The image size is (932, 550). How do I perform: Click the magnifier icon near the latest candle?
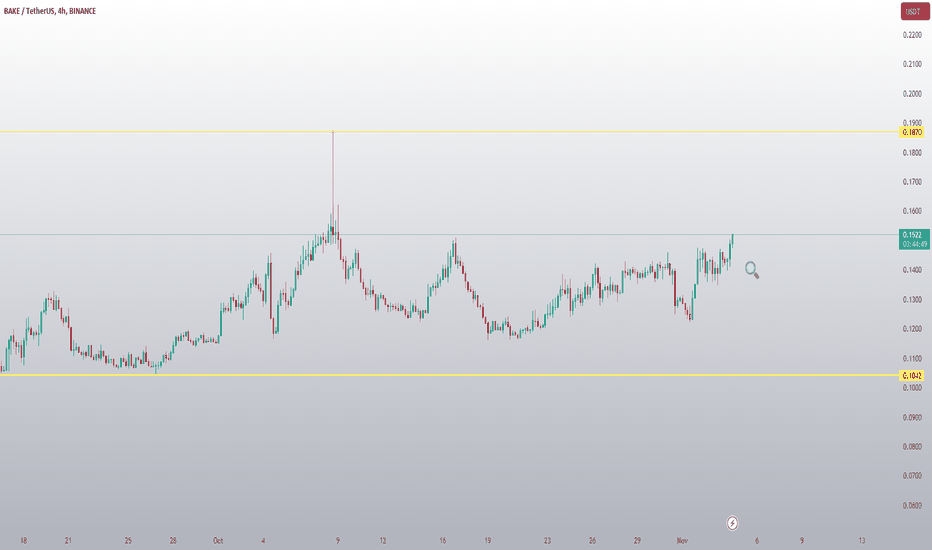(752, 270)
